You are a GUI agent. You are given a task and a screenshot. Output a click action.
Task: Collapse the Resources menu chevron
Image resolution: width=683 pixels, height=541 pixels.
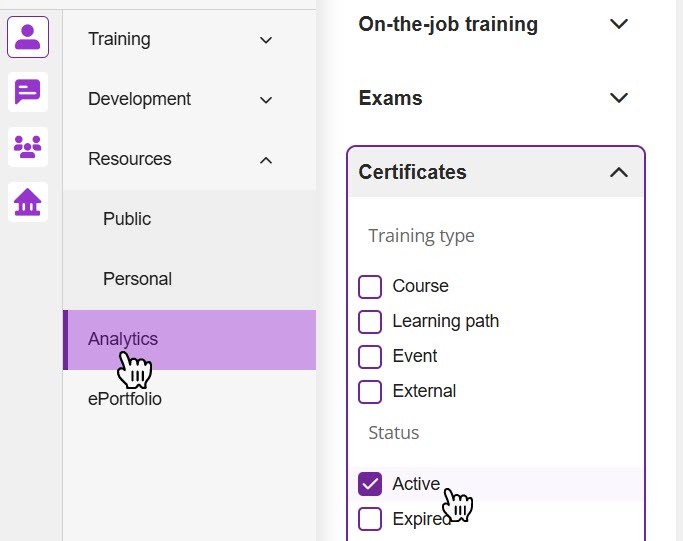click(266, 160)
